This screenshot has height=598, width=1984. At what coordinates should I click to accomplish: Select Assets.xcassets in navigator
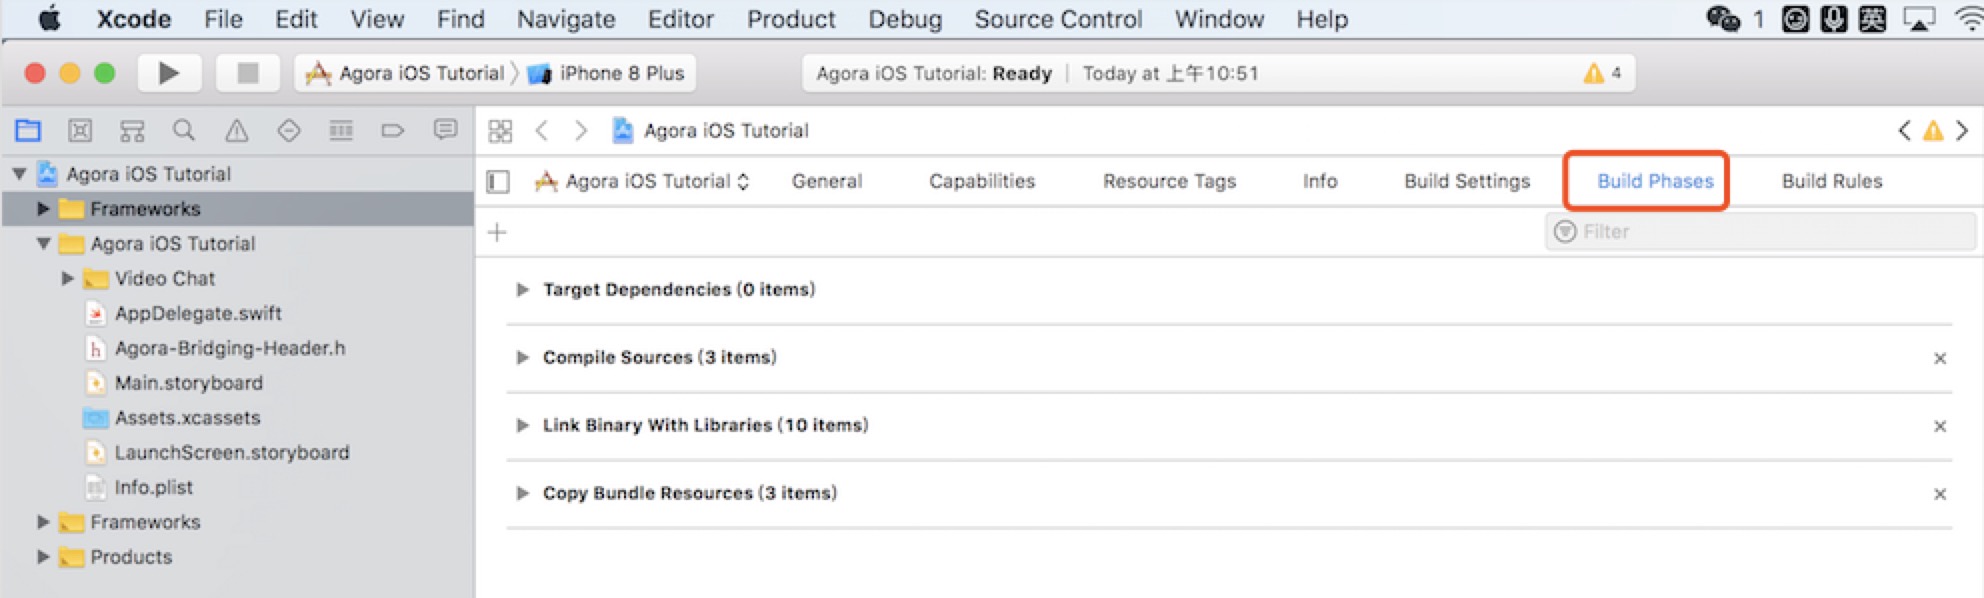(187, 418)
